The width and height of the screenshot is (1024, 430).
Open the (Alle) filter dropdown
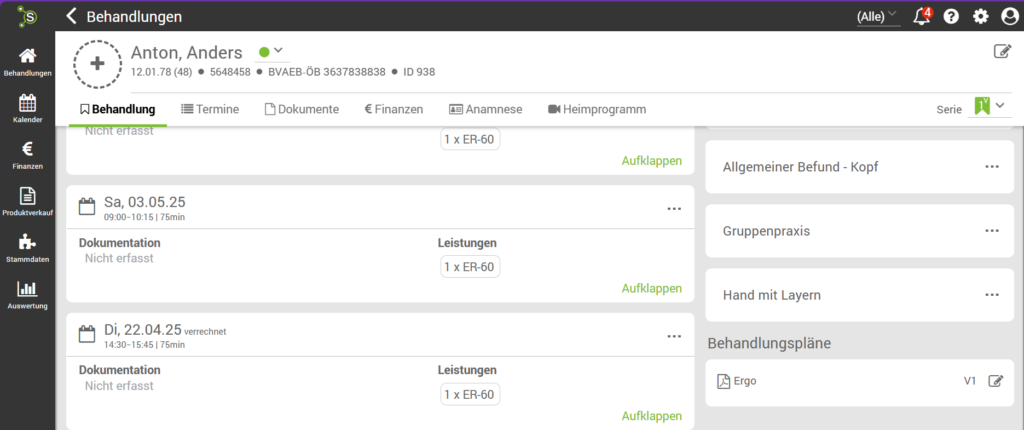[x=877, y=16]
